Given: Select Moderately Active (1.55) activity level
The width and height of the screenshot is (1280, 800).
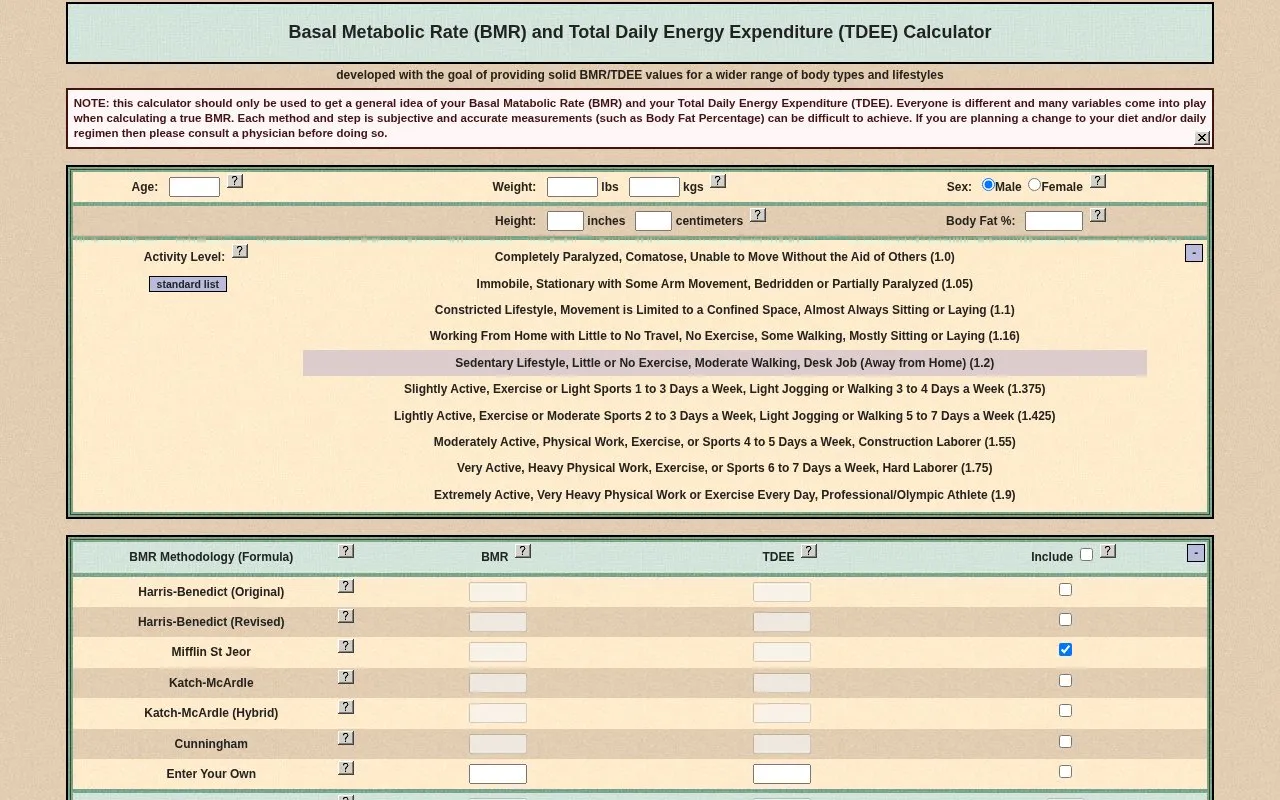Looking at the screenshot, I should click(x=725, y=442).
